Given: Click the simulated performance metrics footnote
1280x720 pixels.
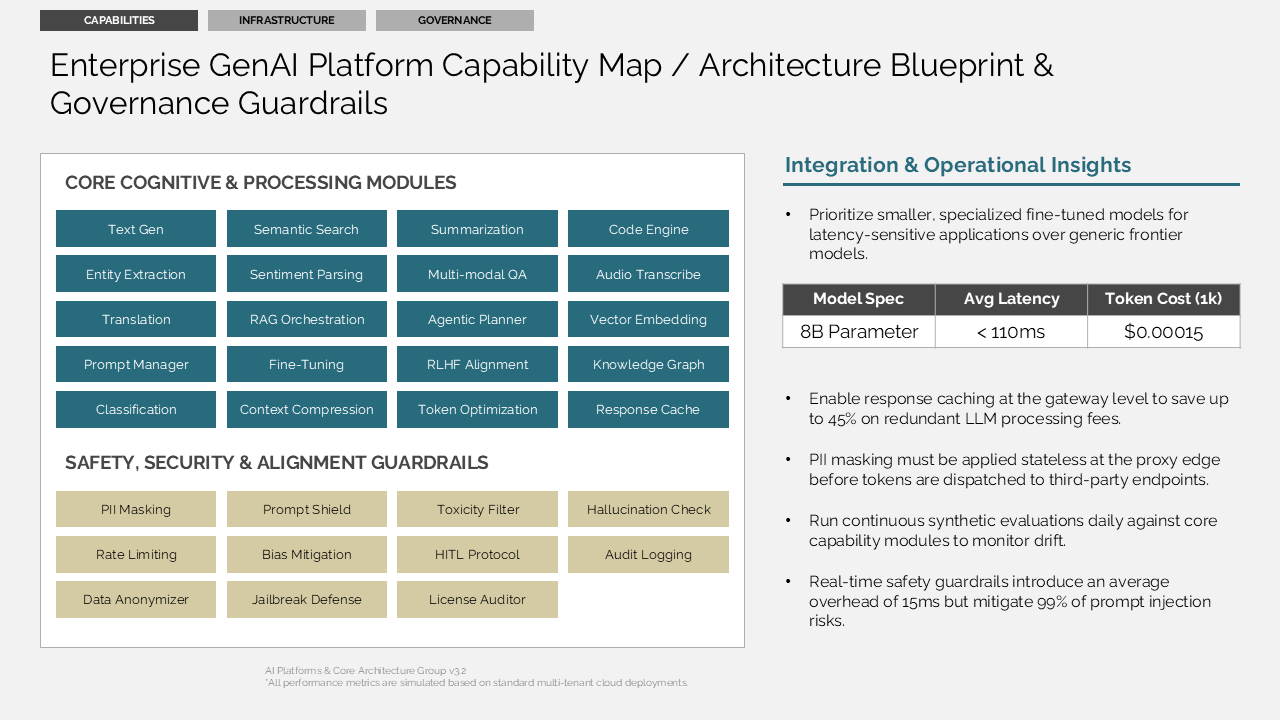Looking at the screenshot, I should pyautogui.click(x=476, y=683).
